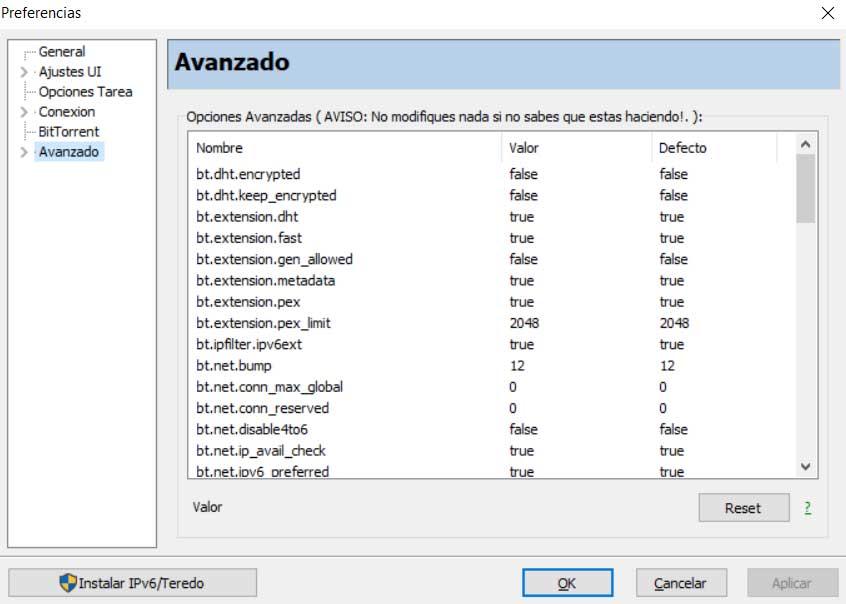Select the bt.extension.gen_allowed option

coord(492,259)
